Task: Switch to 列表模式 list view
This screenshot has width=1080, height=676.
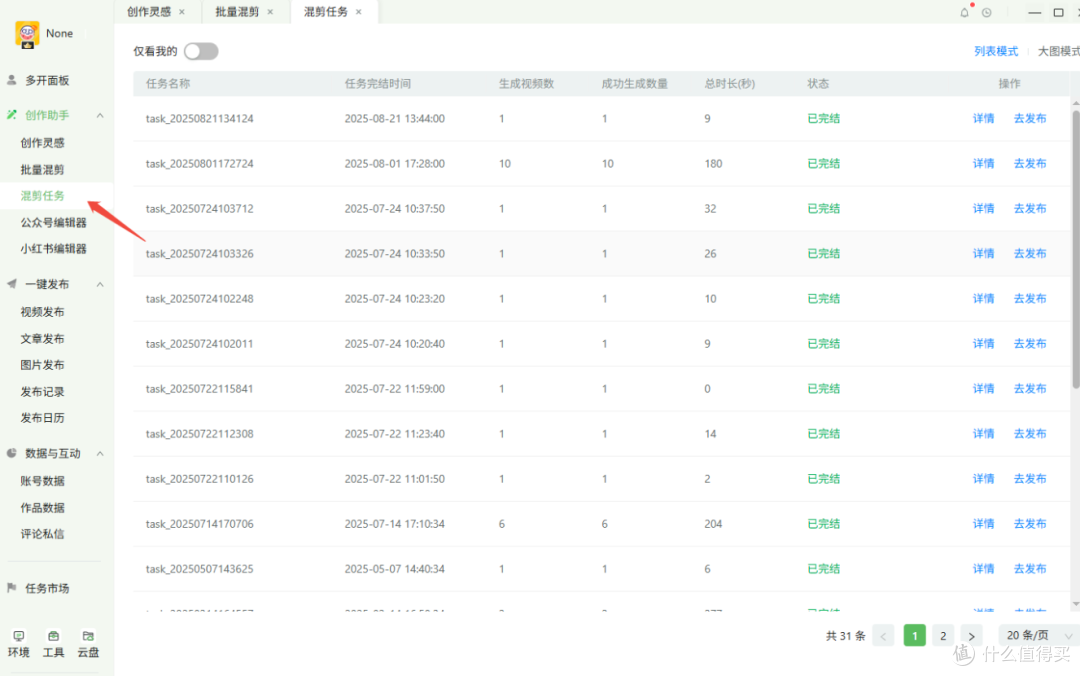Action: point(996,51)
